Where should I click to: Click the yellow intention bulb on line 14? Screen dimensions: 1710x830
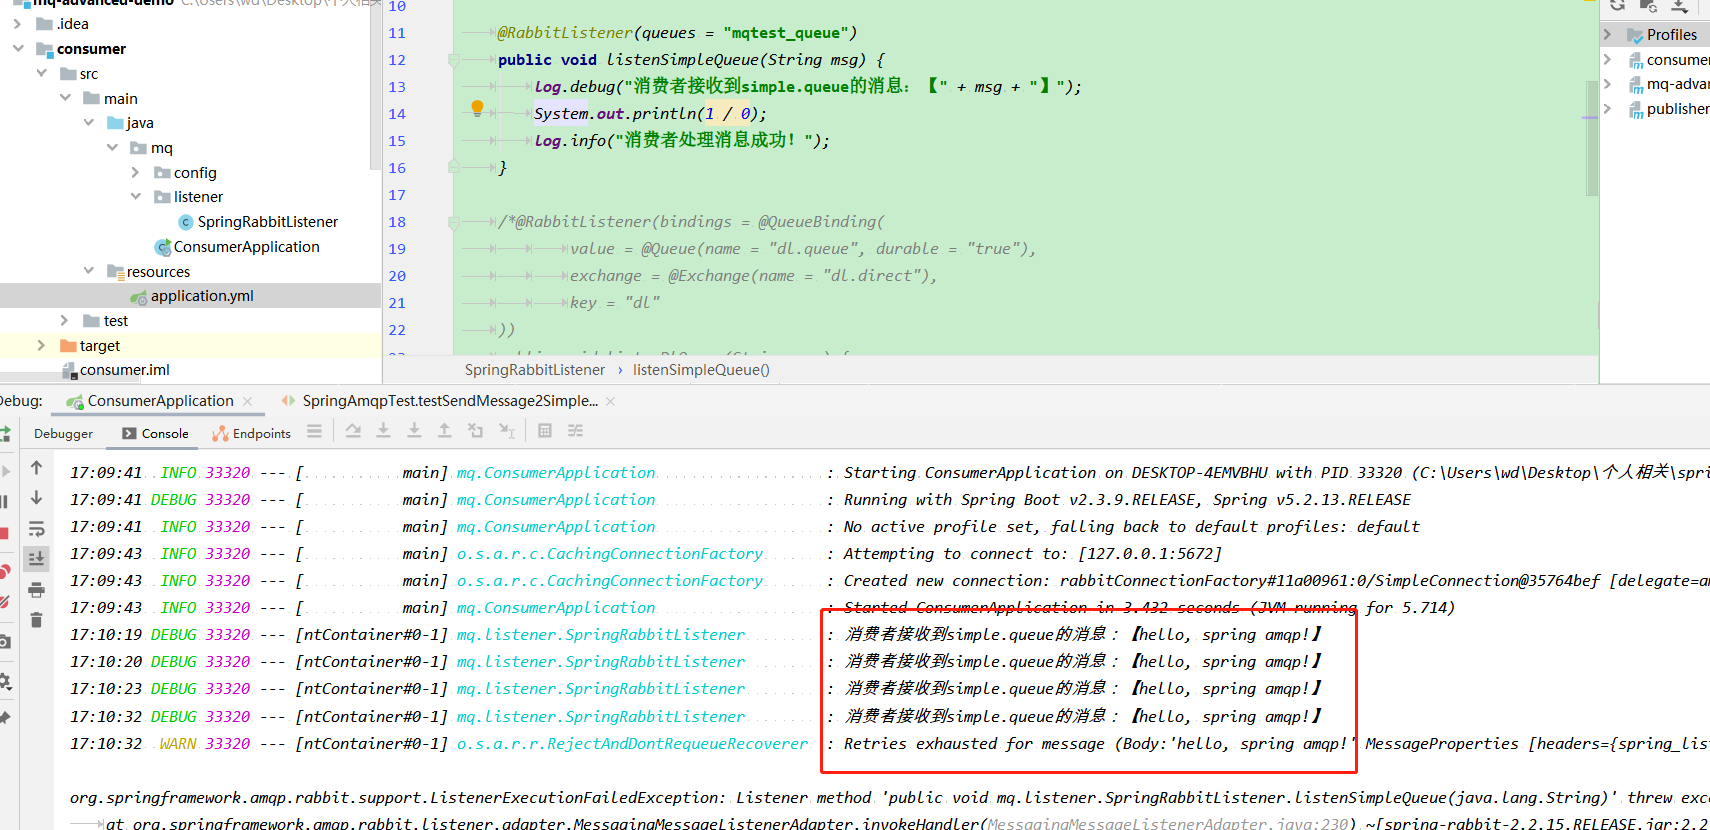coord(477,108)
